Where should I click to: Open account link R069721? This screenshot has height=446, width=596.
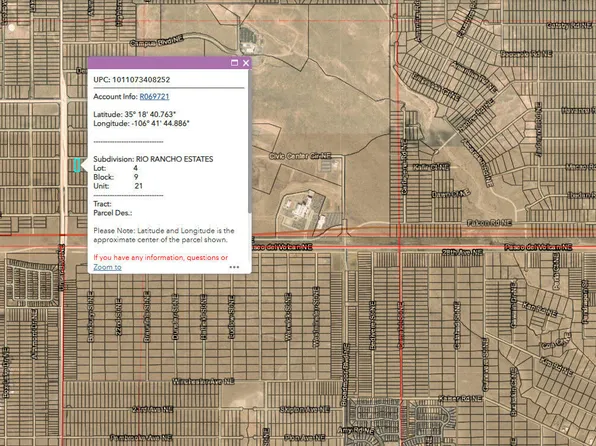pyautogui.click(x=154, y=97)
